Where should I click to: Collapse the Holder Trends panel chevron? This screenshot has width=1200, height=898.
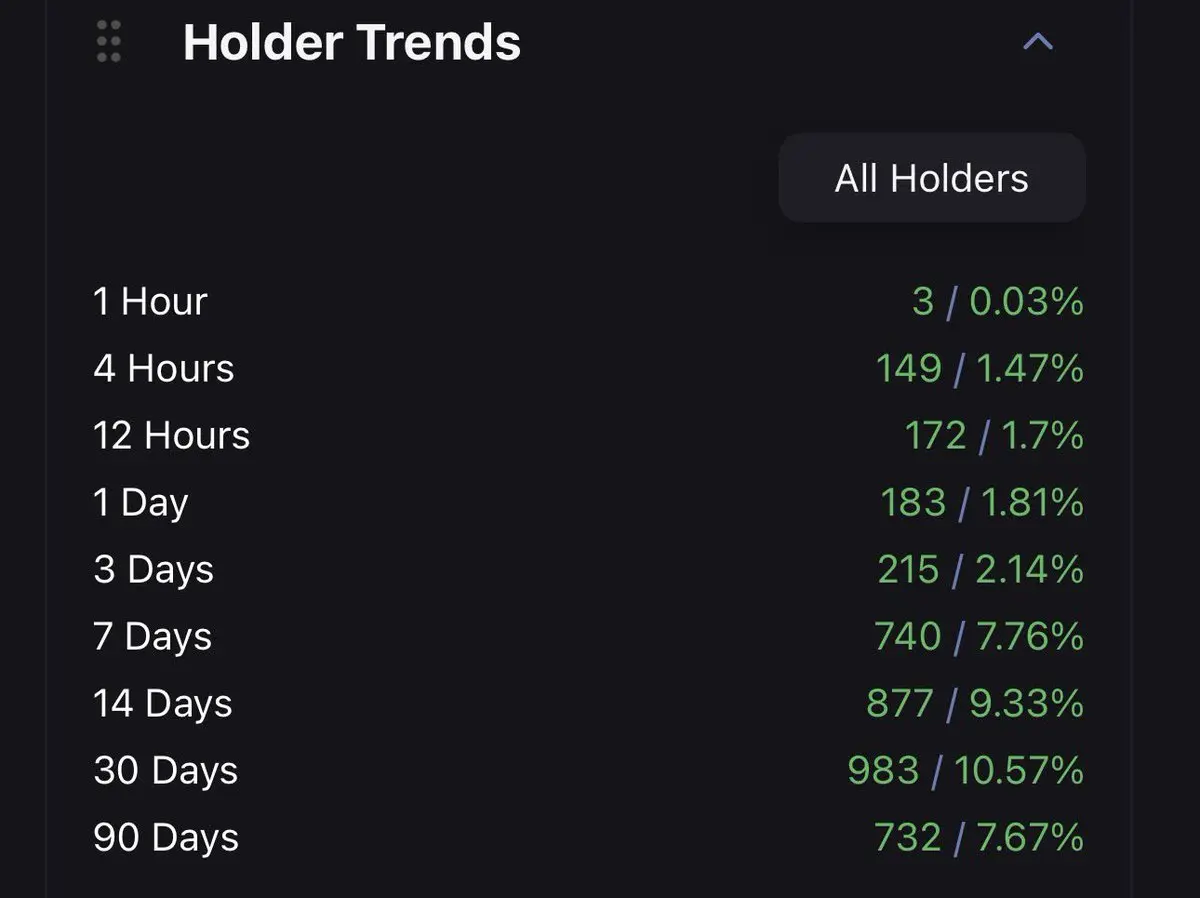click(1038, 42)
